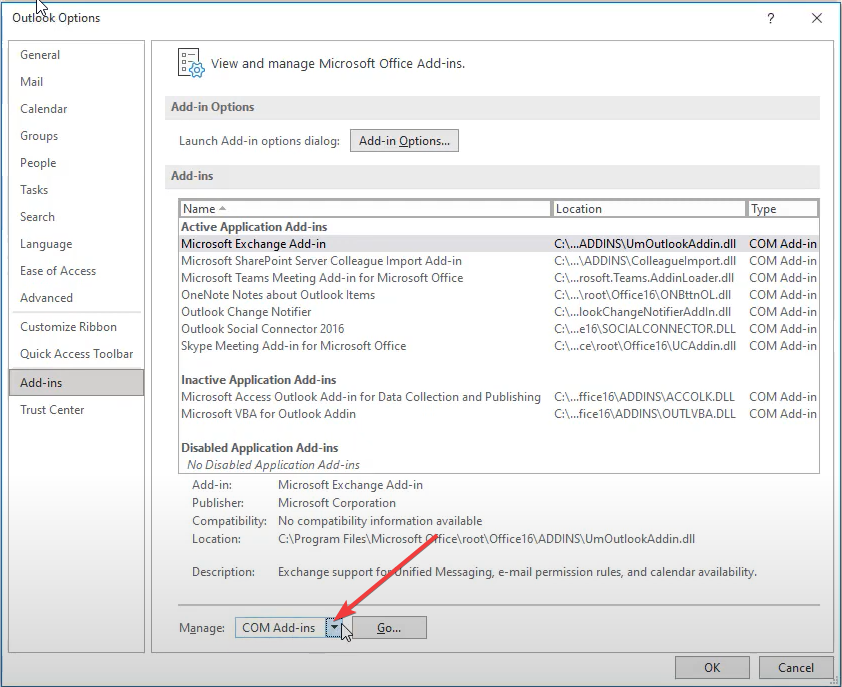Go to People options
Image resolution: width=842 pixels, height=687 pixels.
[x=77, y=163]
